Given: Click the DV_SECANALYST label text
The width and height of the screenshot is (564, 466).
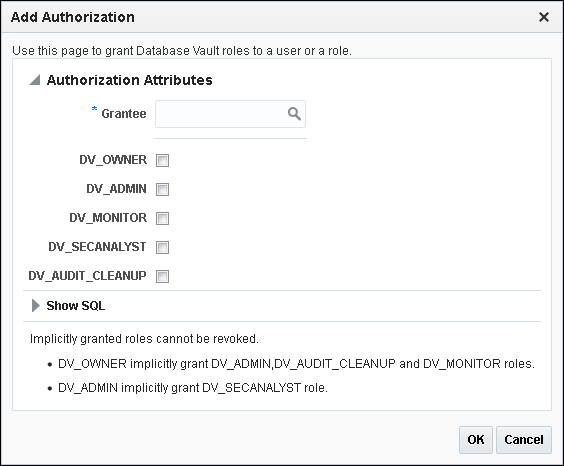Looking at the screenshot, I should 97,247.
